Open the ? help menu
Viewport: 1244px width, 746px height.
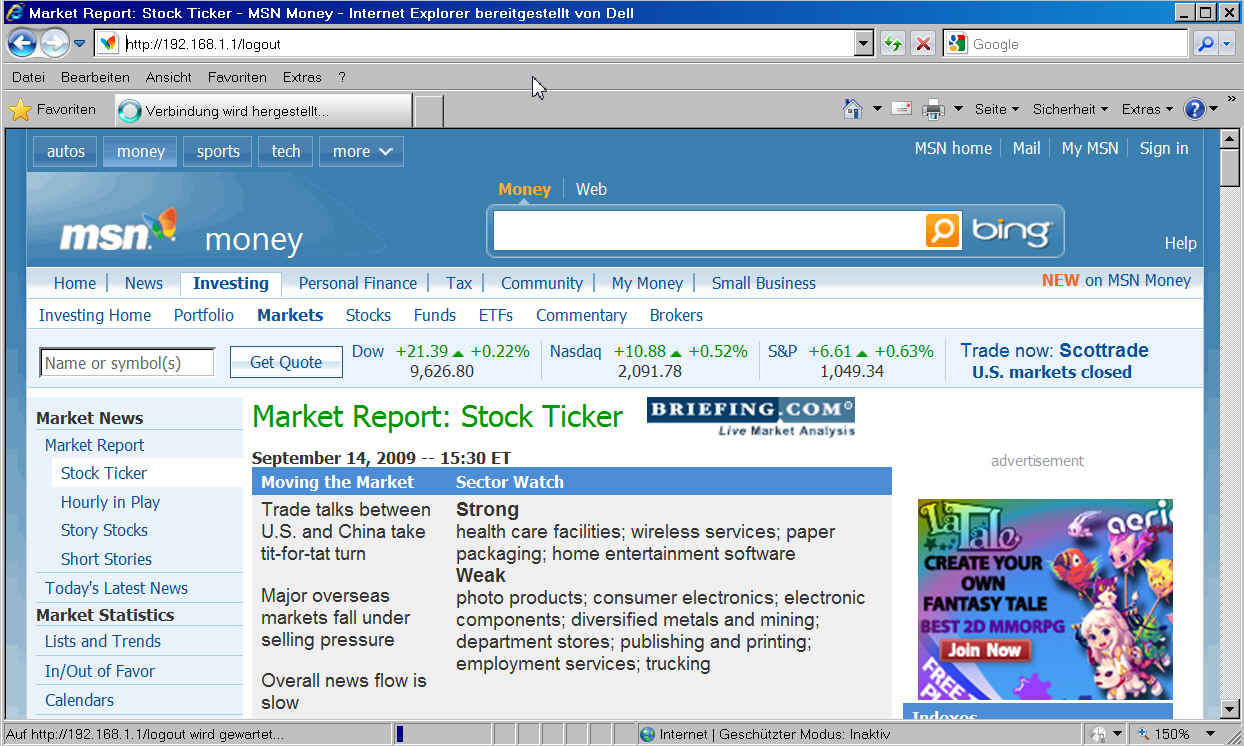click(342, 77)
